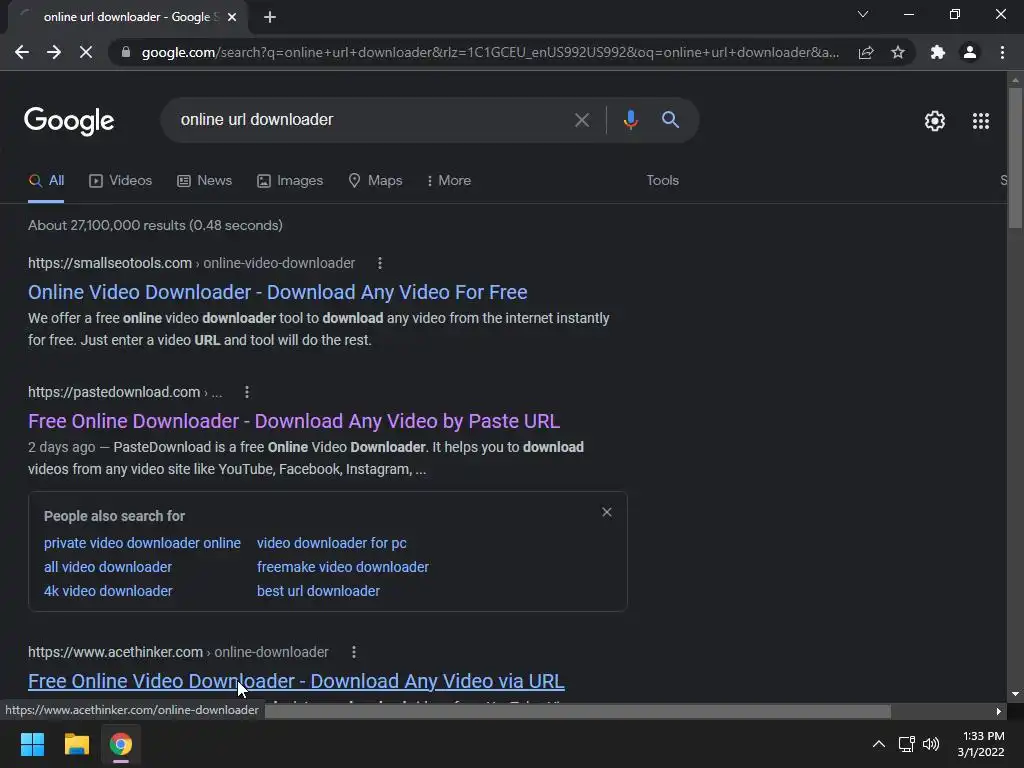Open options for the smallseotools result
This screenshot has height=768, width=1024.
tap(379, 263)
